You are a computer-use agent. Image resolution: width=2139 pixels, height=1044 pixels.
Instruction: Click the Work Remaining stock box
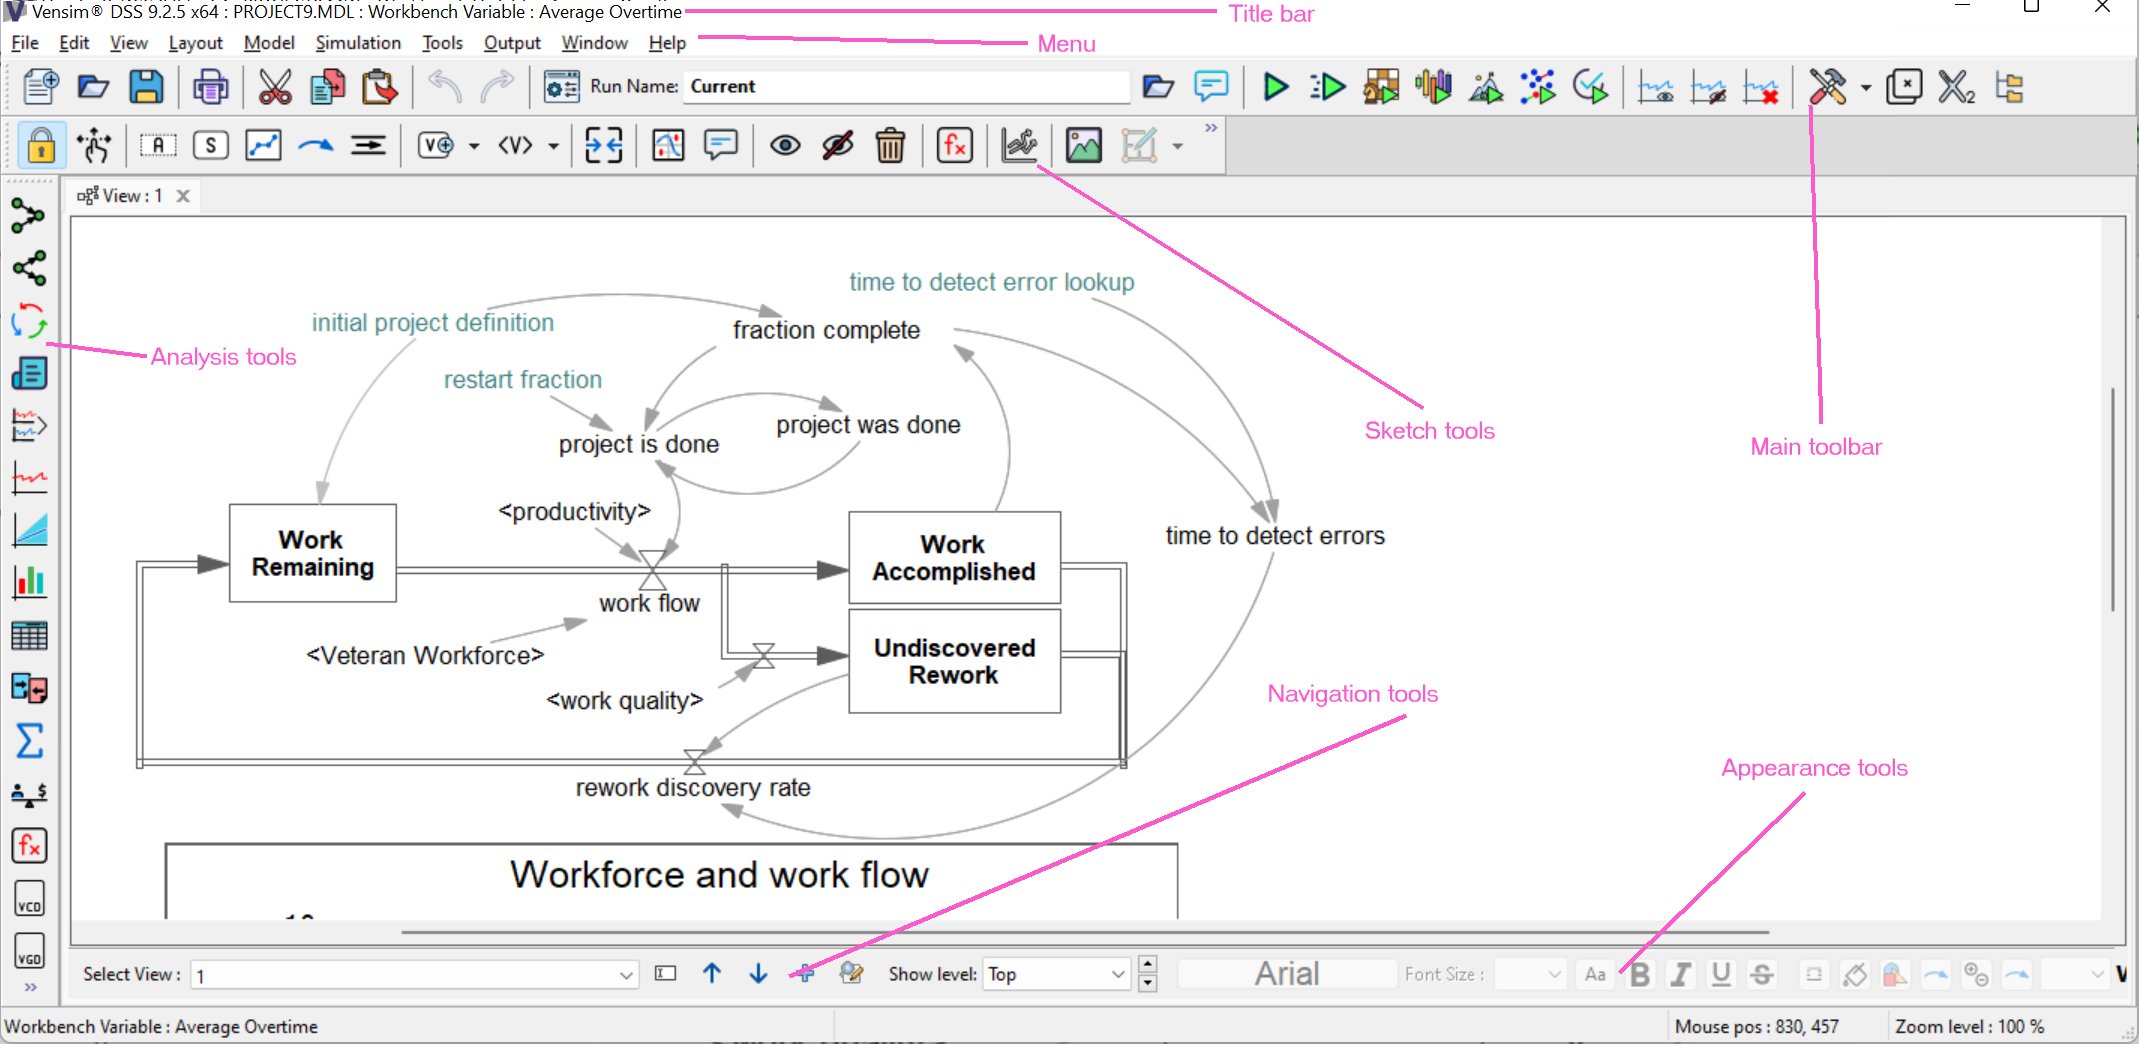[x=312, y=553]
